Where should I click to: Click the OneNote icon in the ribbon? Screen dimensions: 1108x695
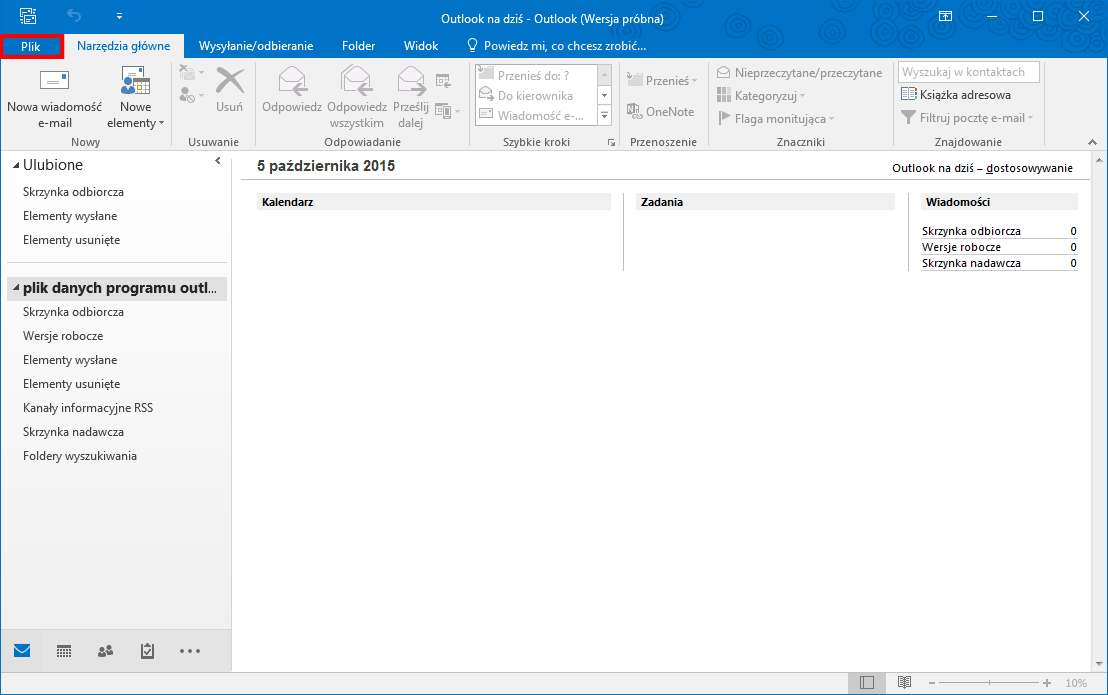pos(633,111)
